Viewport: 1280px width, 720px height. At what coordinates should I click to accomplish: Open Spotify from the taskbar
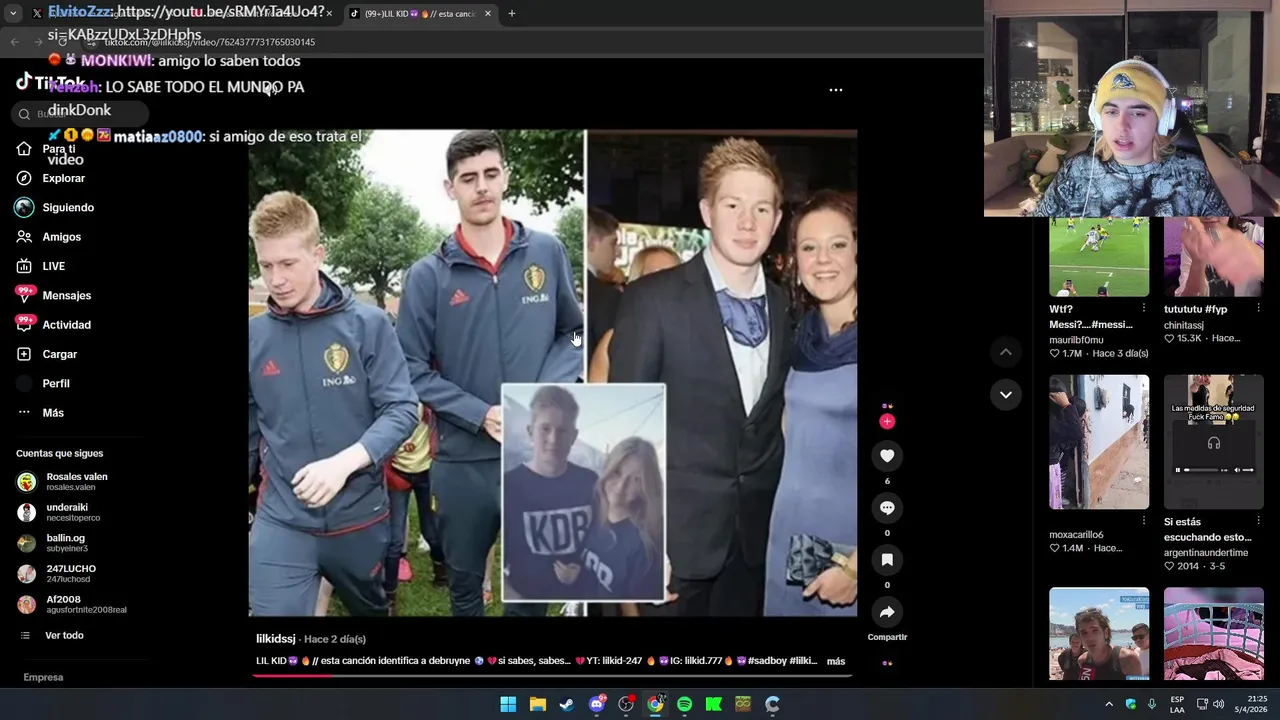click(x=684, y=704)
